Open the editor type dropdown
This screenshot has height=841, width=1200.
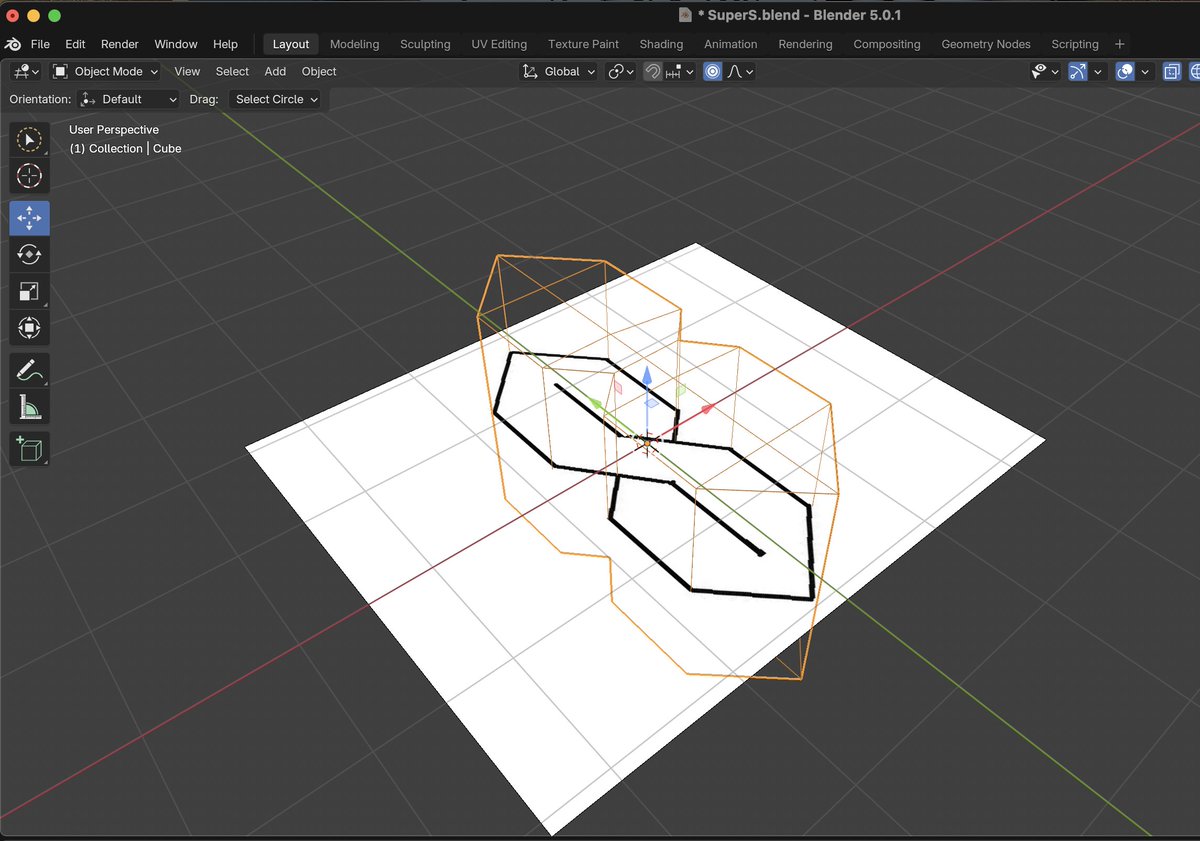click(25, 71)
